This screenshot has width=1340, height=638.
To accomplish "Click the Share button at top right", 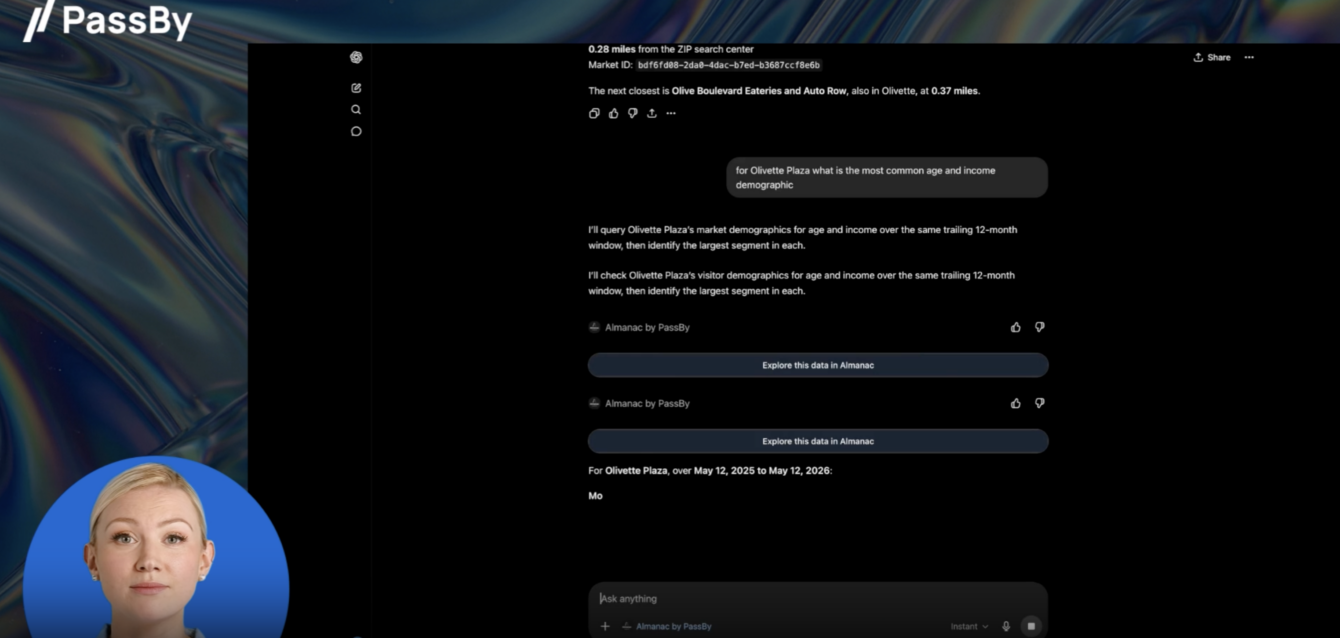I will 1212,57.
